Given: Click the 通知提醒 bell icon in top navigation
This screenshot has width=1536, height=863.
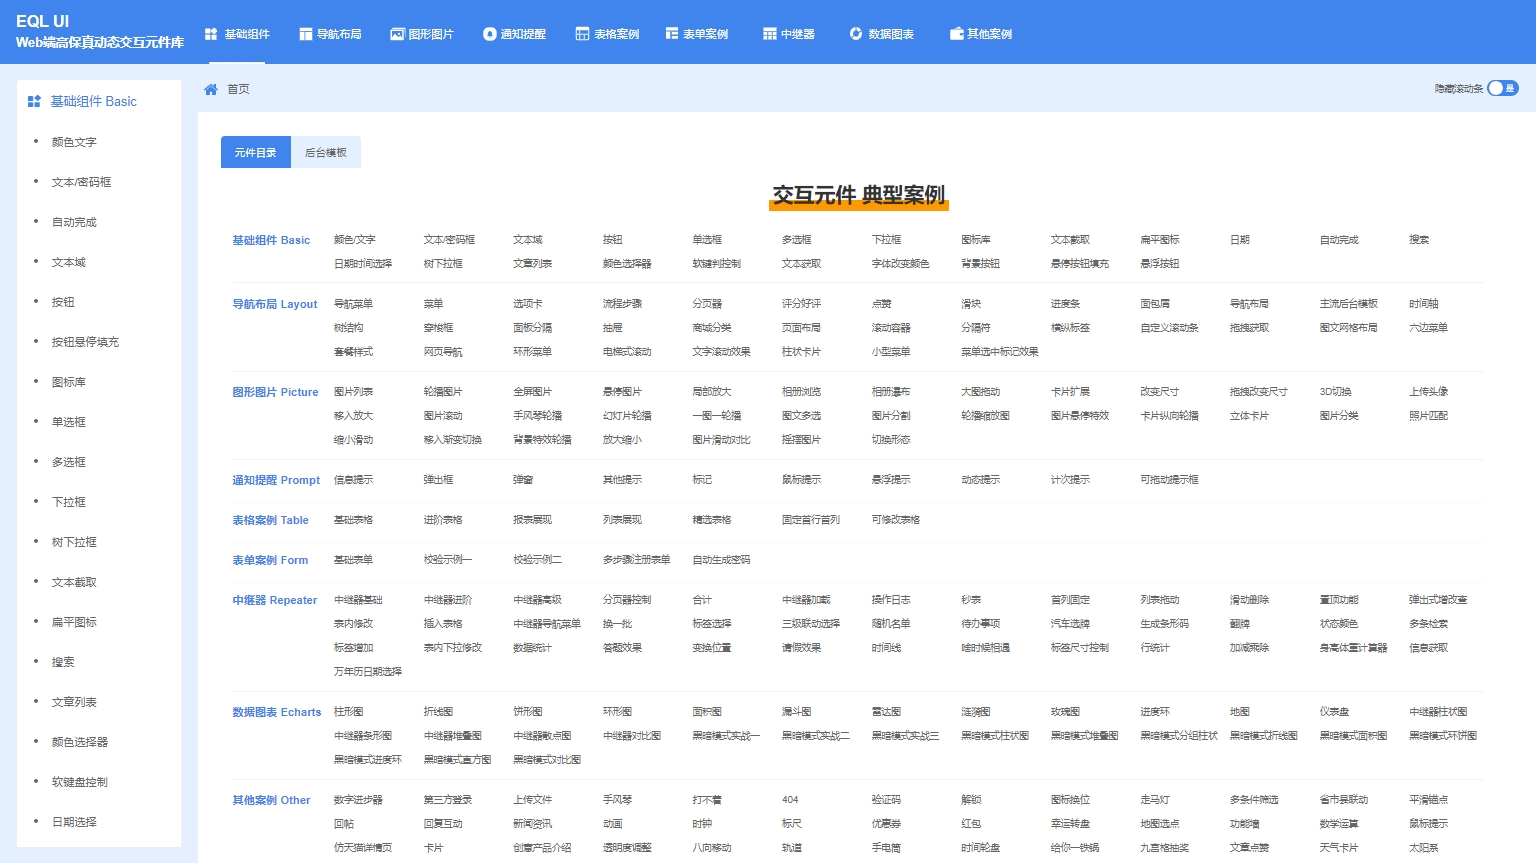Looking at the screenshot, I should click(490, 34).
